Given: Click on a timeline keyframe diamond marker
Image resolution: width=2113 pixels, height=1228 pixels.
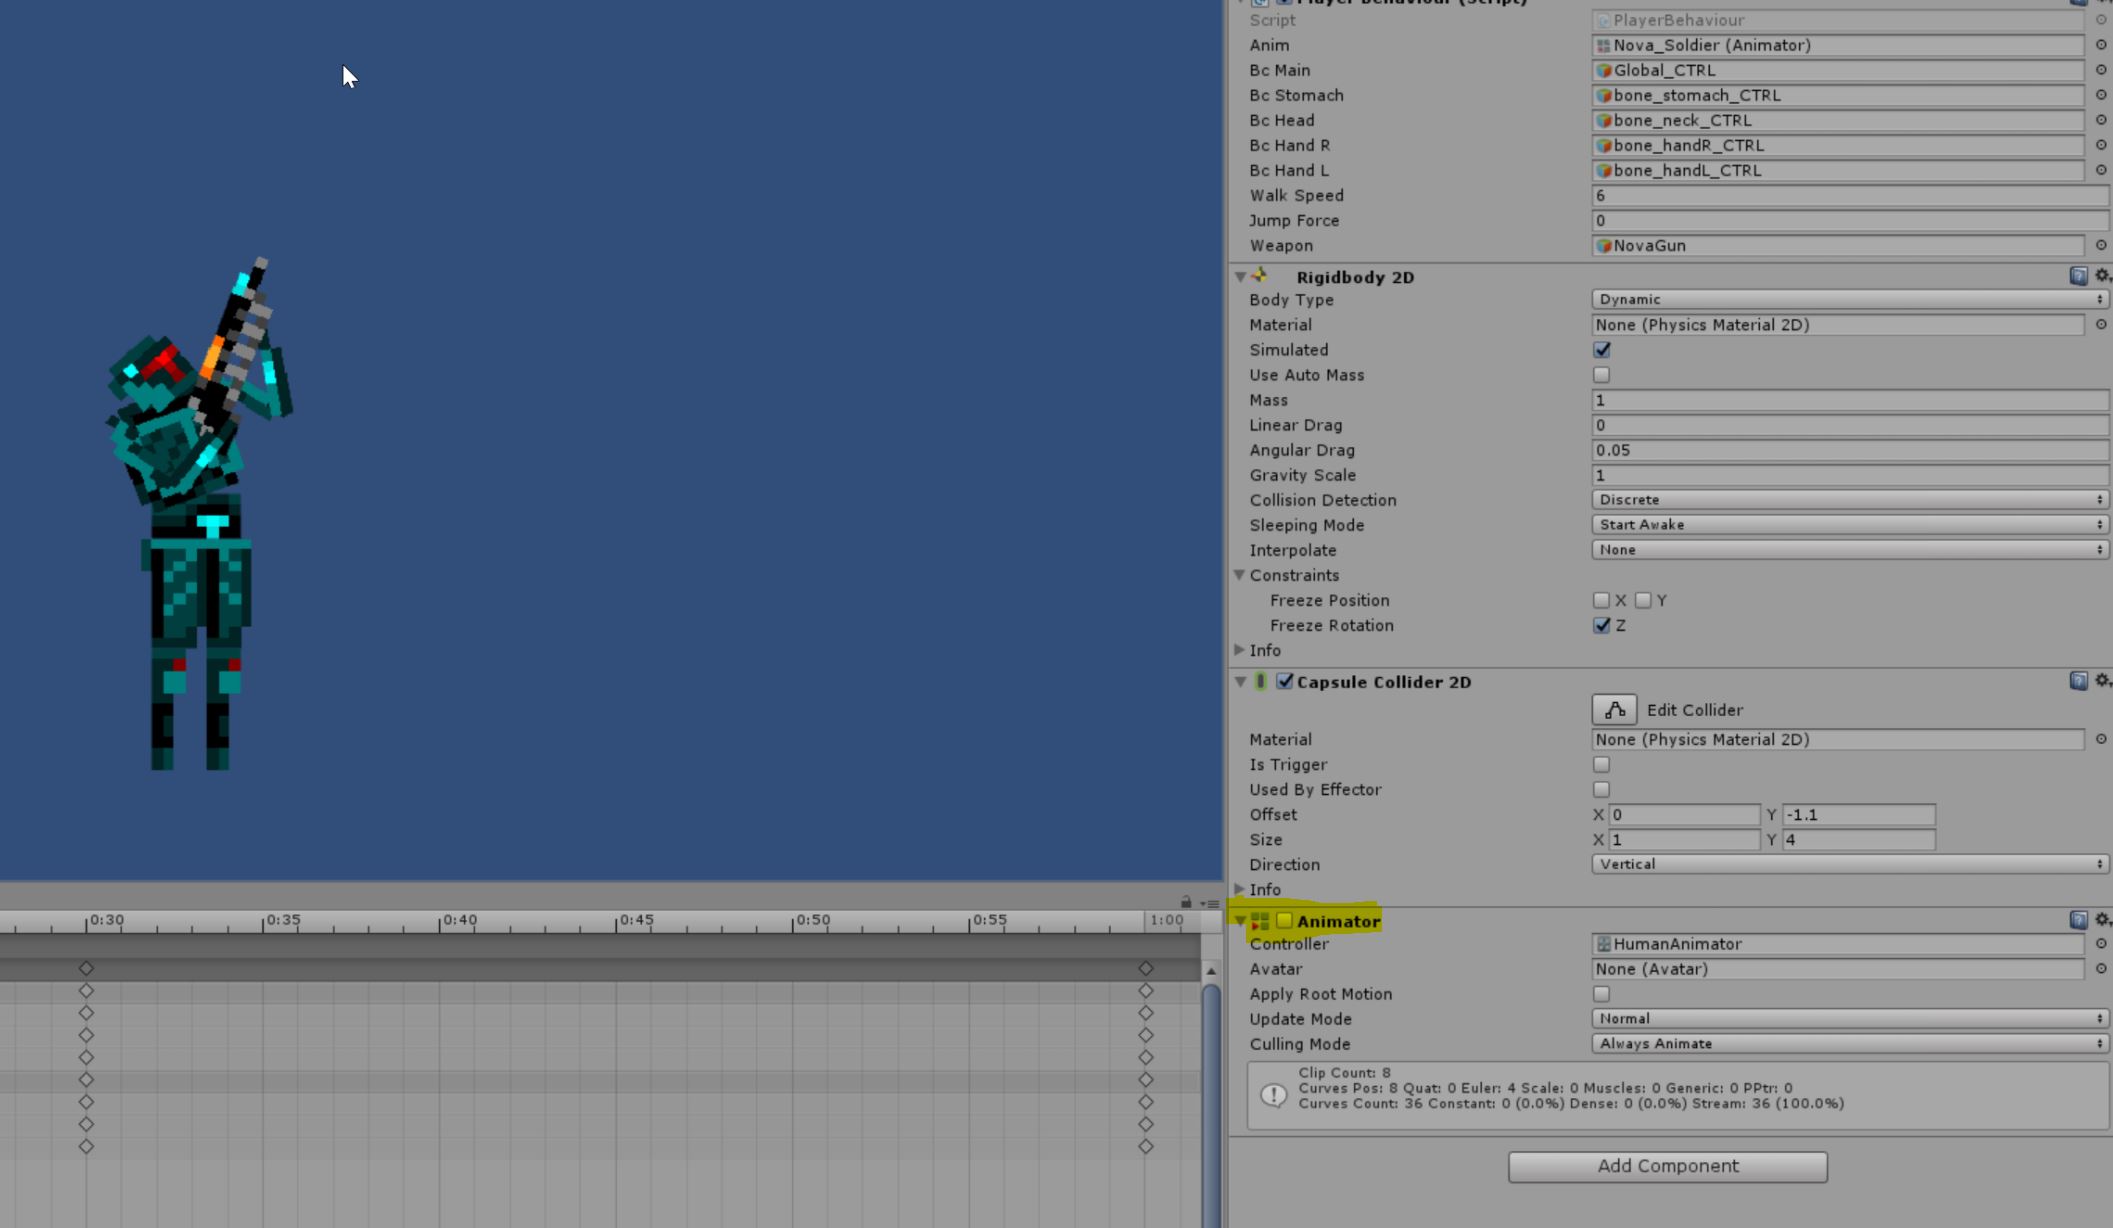Looking at the screenshot, I should [85, 968].
